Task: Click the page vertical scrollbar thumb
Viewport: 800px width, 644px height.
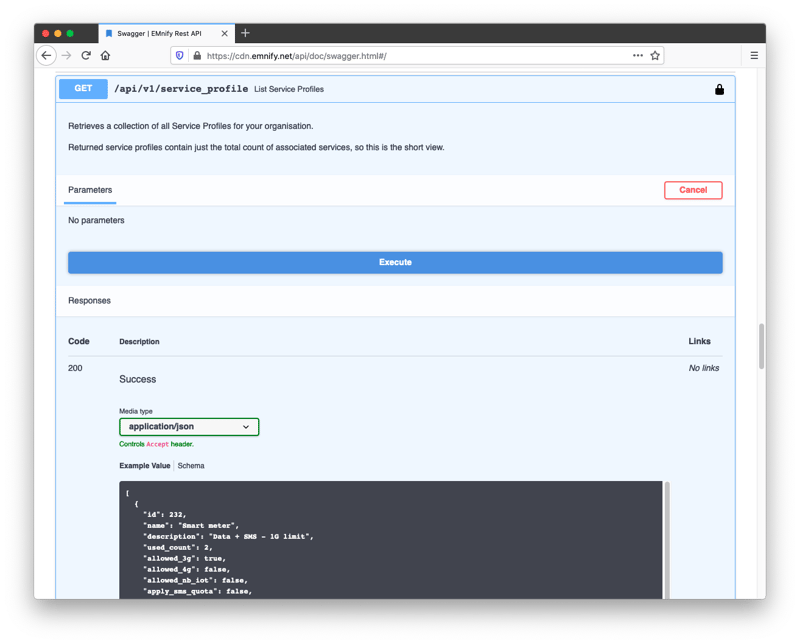Action: click(x=761, y=346)
